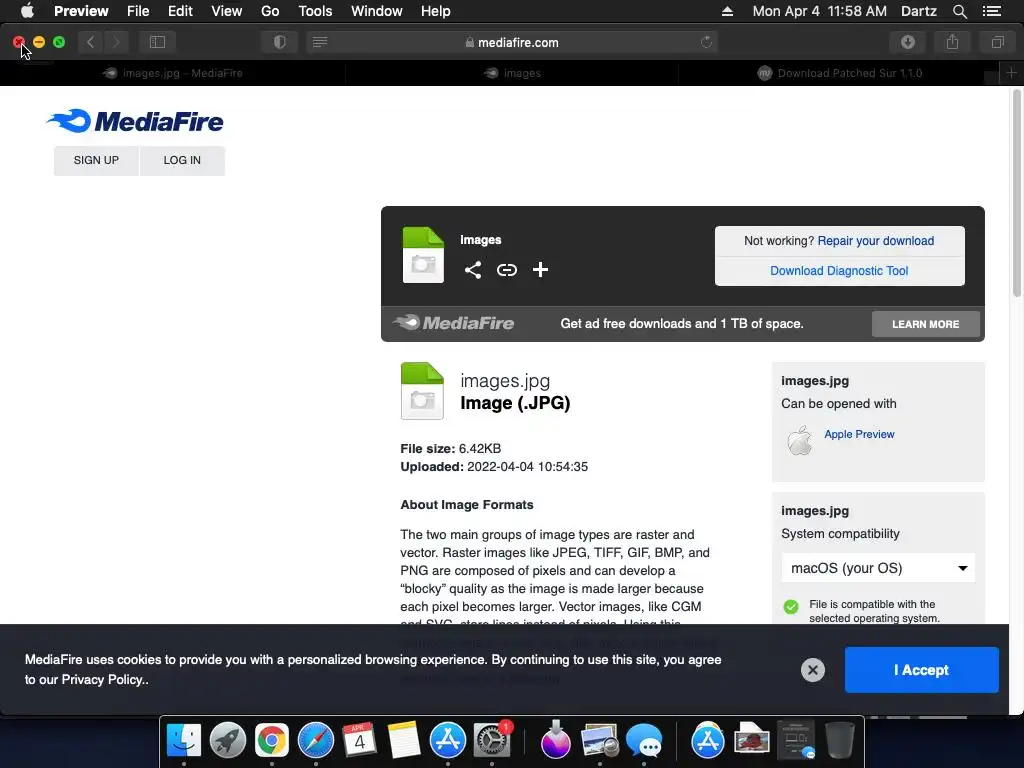Click the date and time in menu bar

pyautogui.click(x=820, y=11)
